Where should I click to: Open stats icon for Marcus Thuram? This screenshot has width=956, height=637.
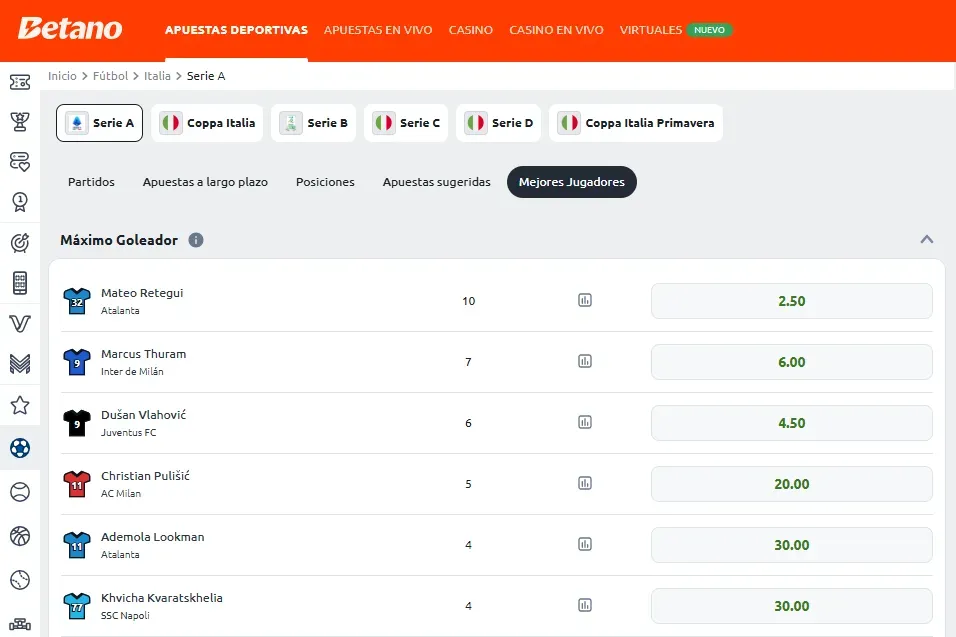(x=585, y=361)
